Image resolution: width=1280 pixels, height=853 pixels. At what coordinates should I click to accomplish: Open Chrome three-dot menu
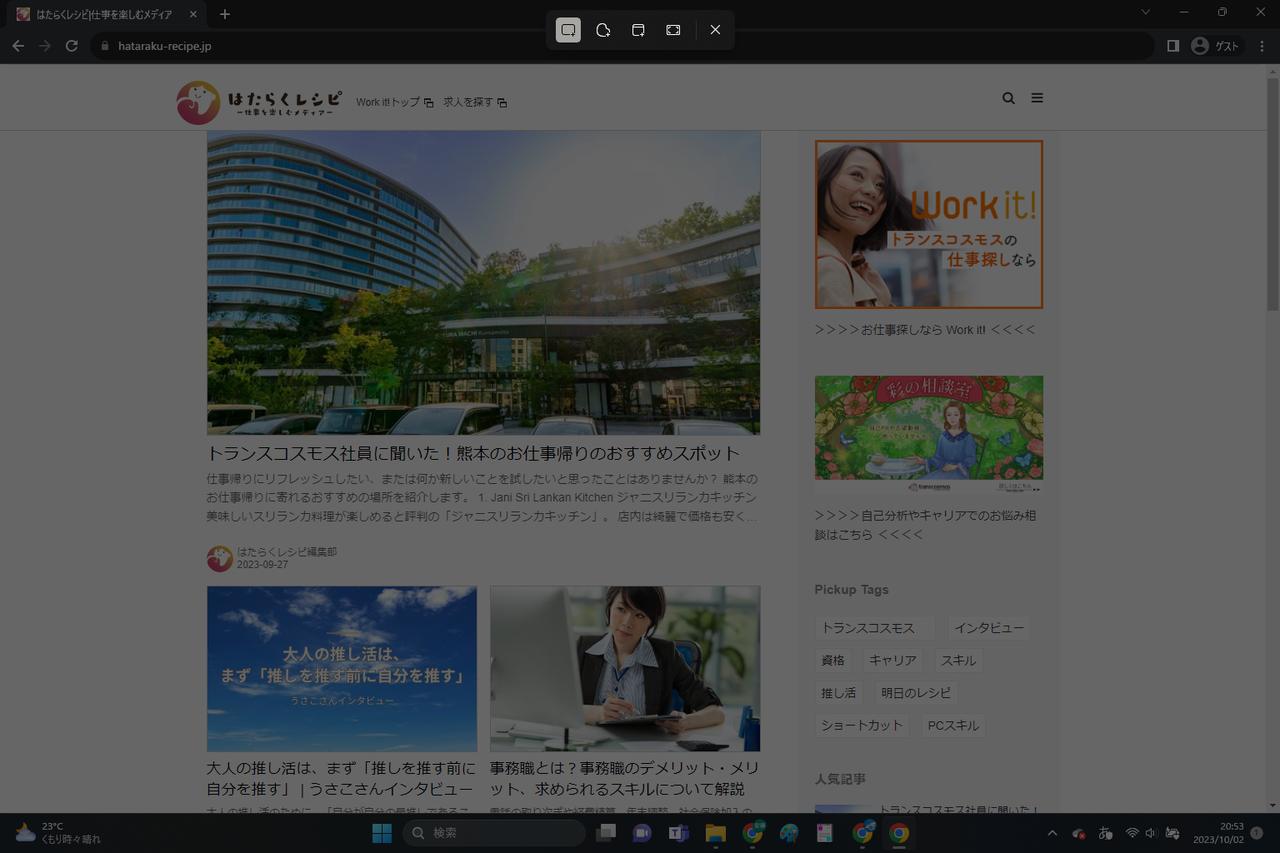(x=1260, y=46)
